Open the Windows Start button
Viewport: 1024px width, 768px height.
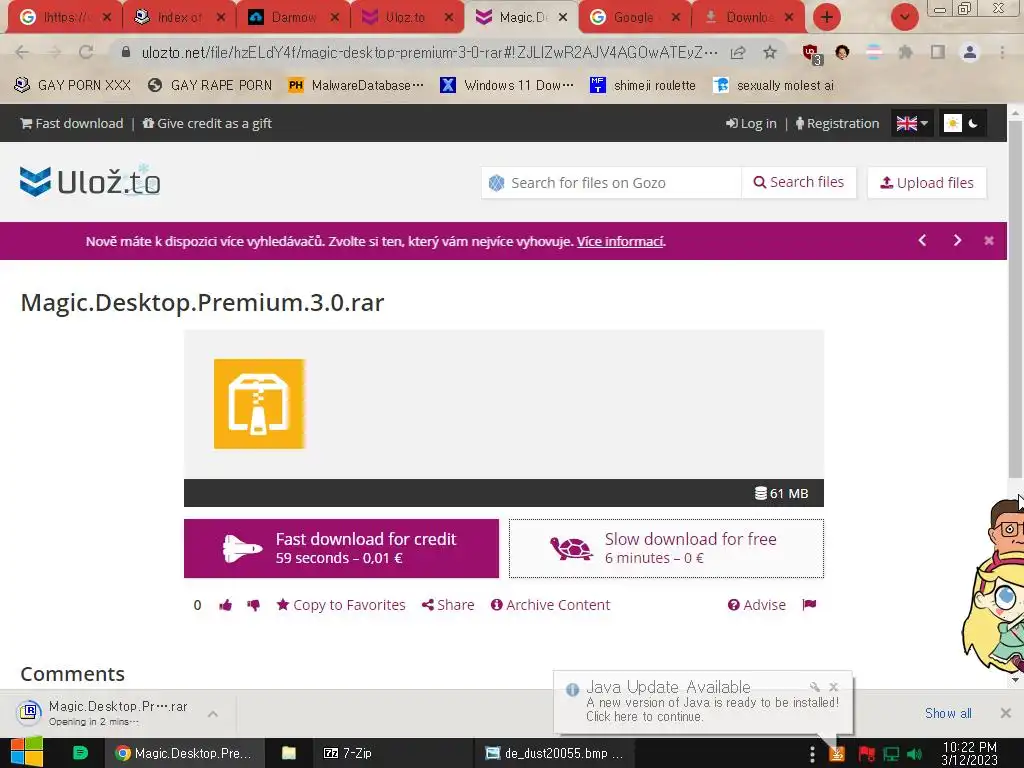pos(26,753)
